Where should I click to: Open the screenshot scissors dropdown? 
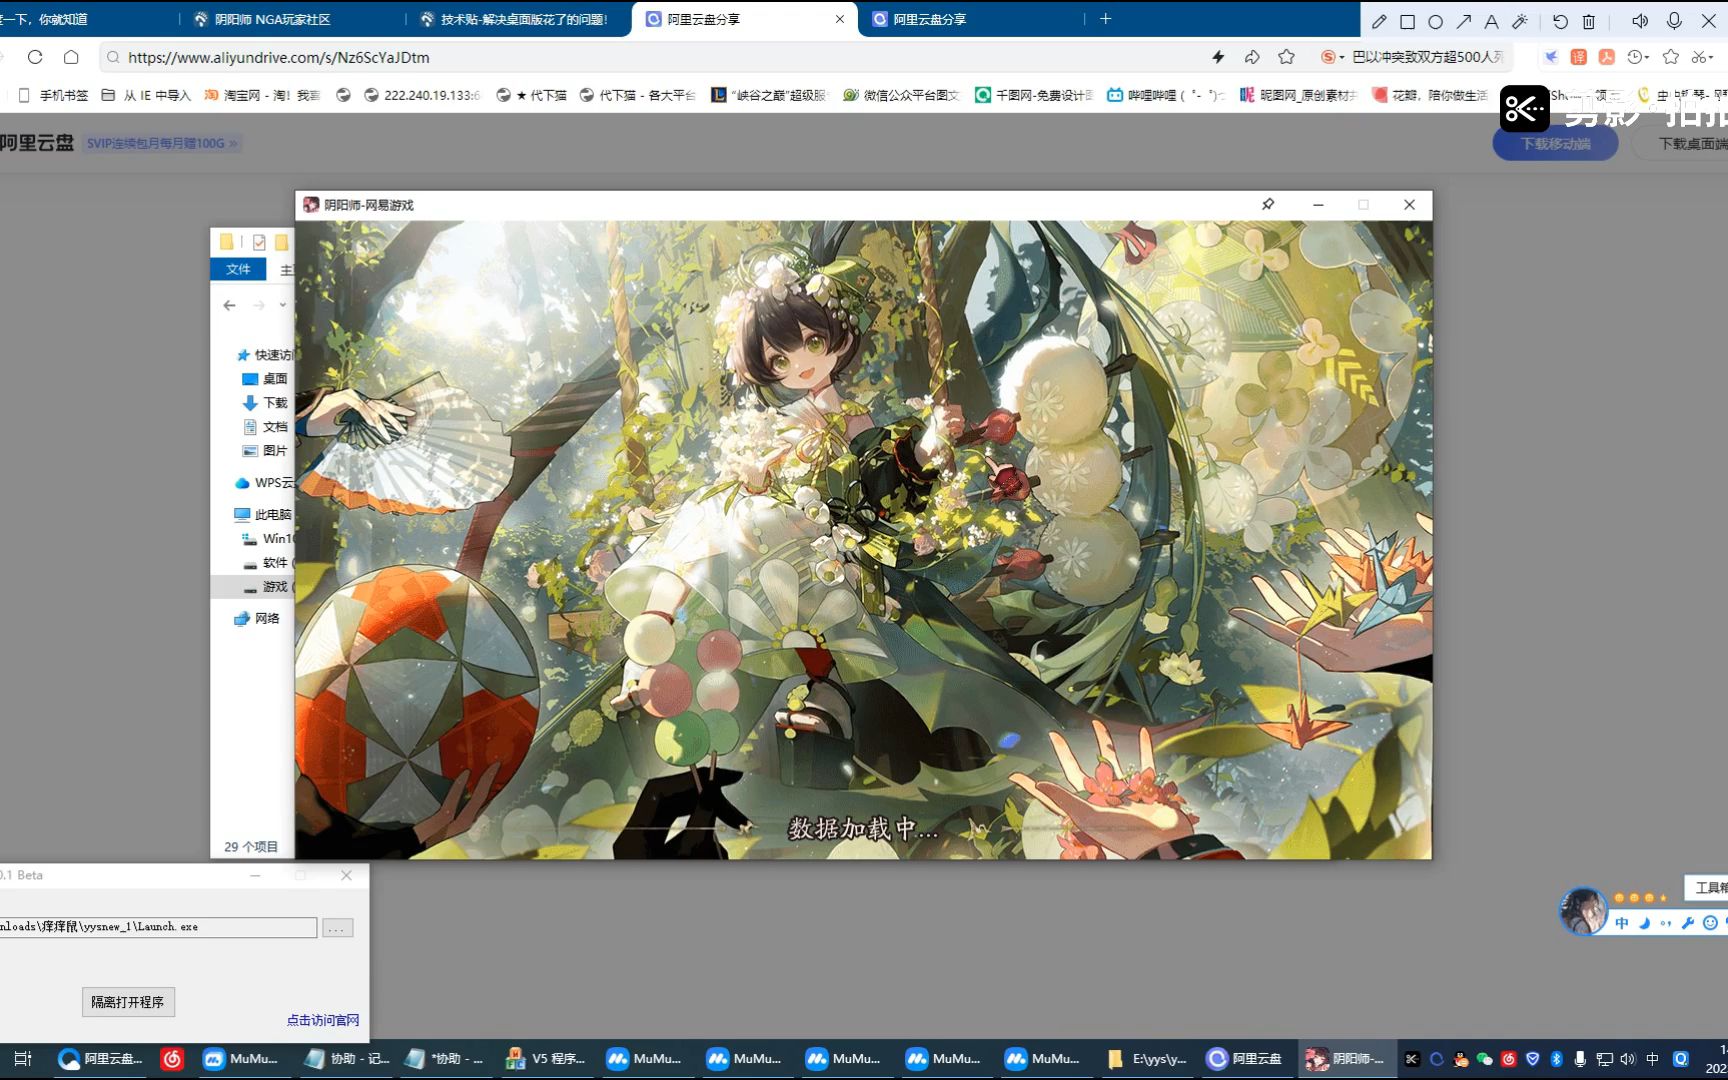[x=1703, y=57]
